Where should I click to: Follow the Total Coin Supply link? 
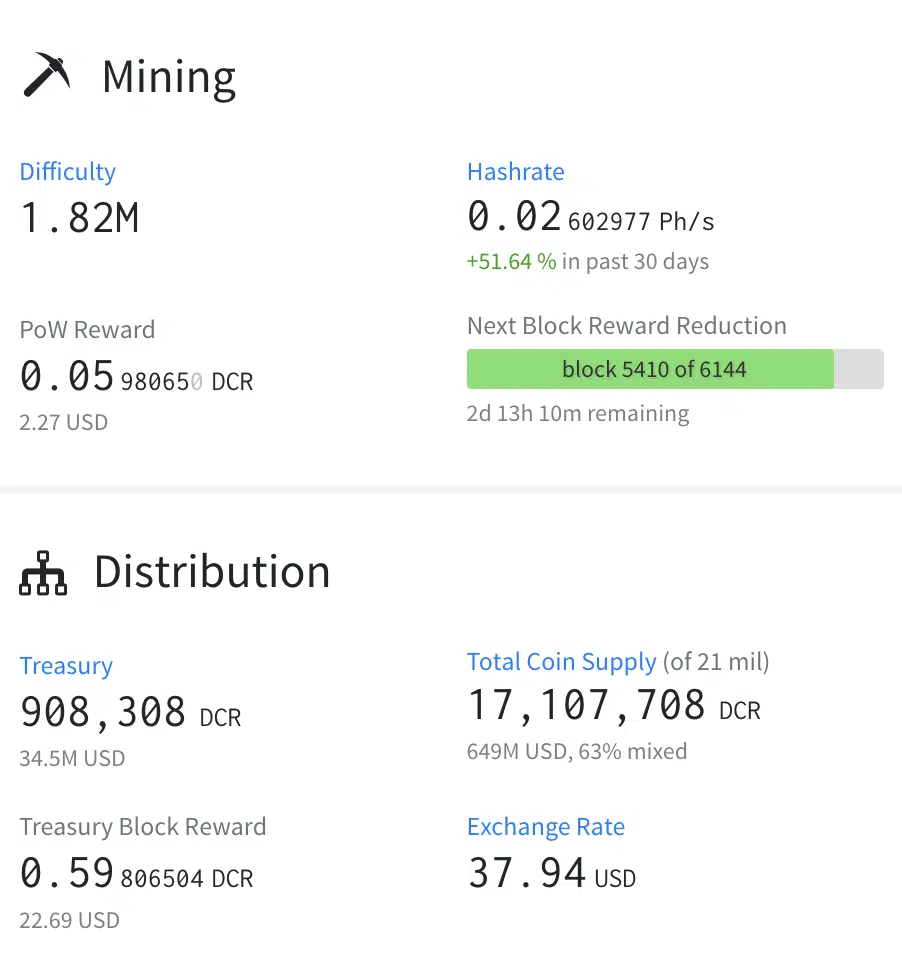(x=561, y=662)
